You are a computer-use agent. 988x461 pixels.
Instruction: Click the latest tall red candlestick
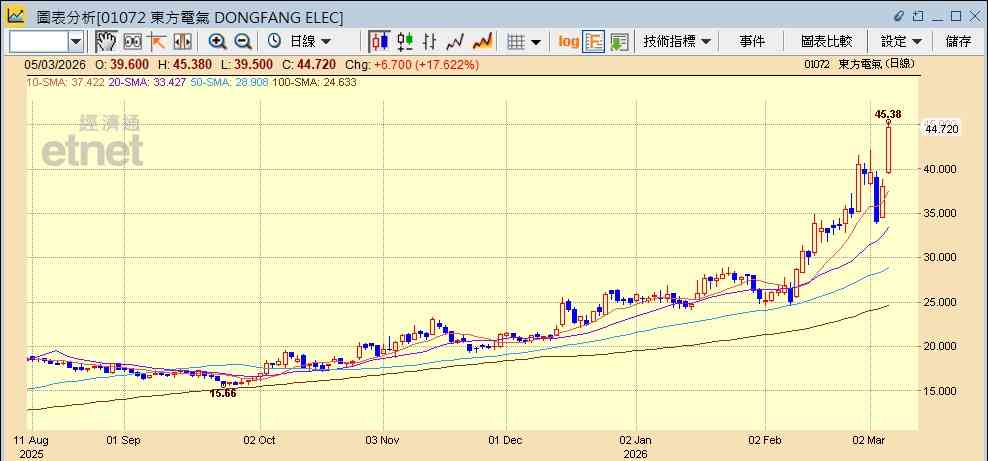(x=888, y=149)
